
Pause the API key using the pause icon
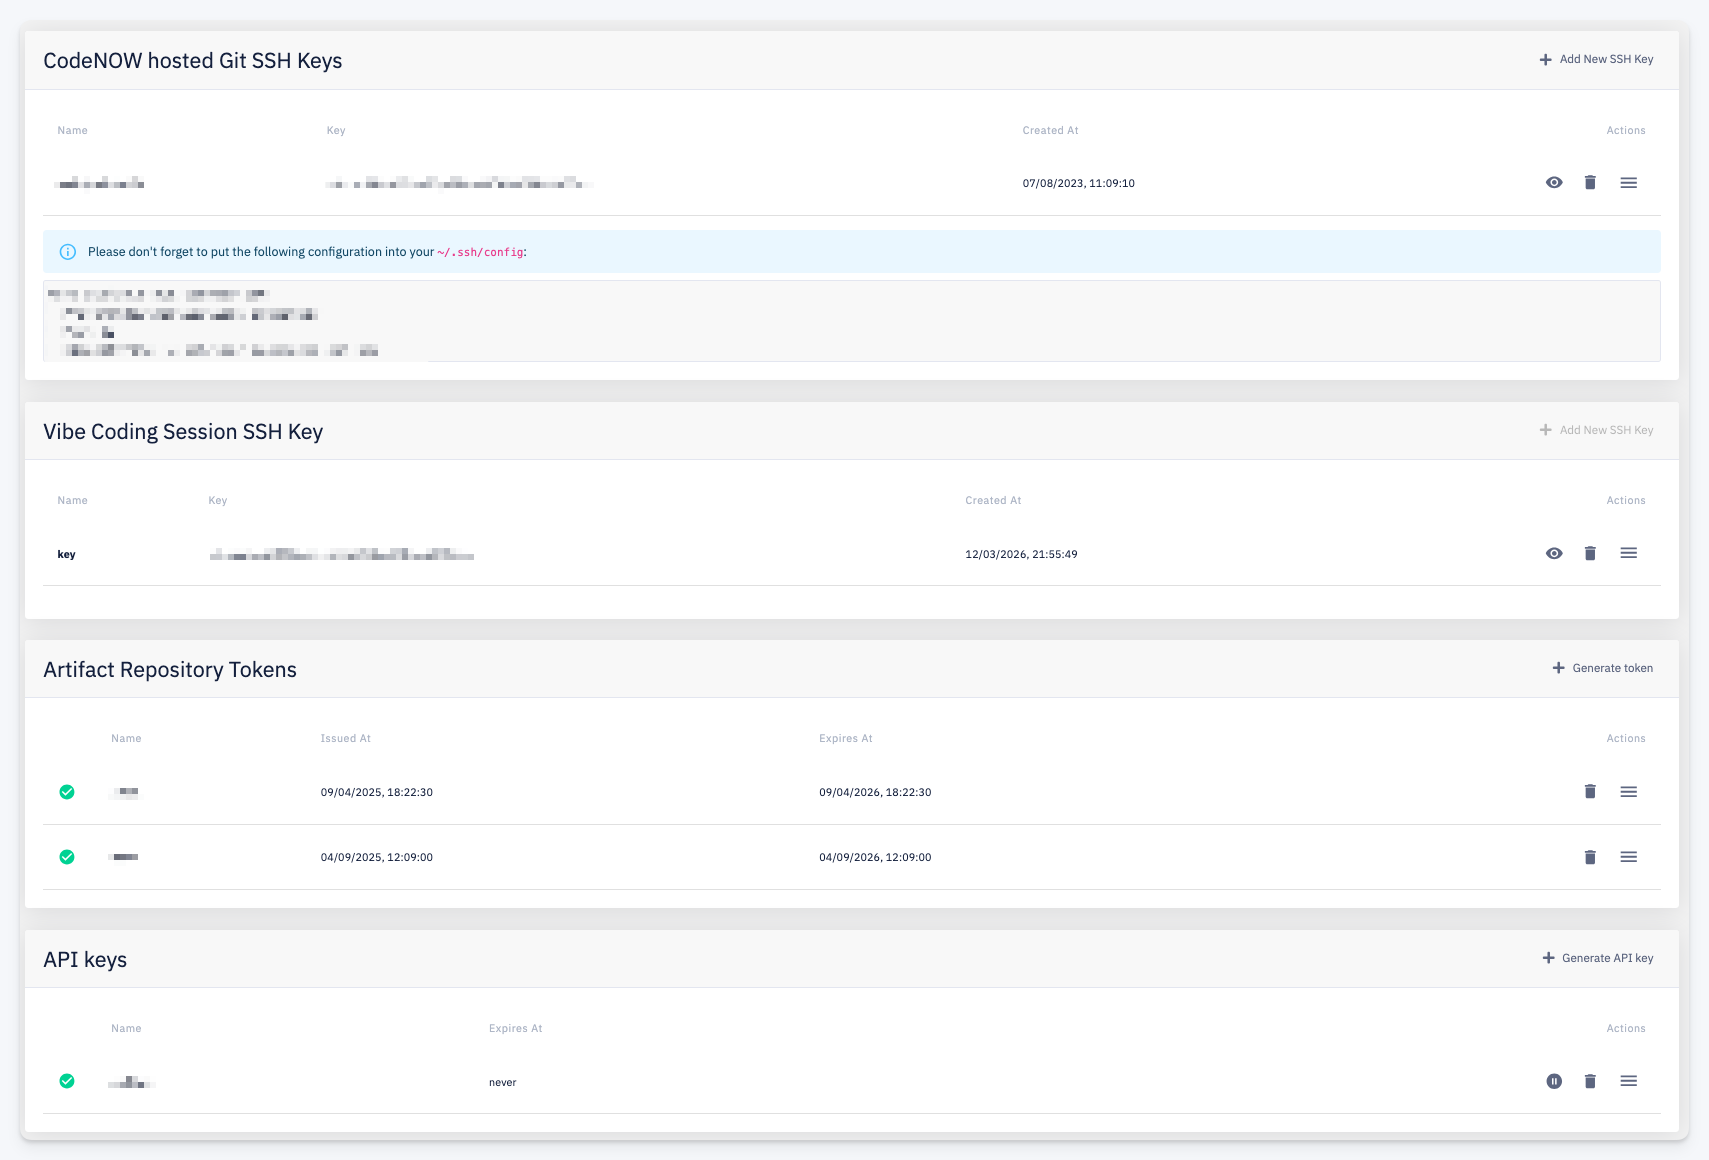click(x=1554, y=1081)
